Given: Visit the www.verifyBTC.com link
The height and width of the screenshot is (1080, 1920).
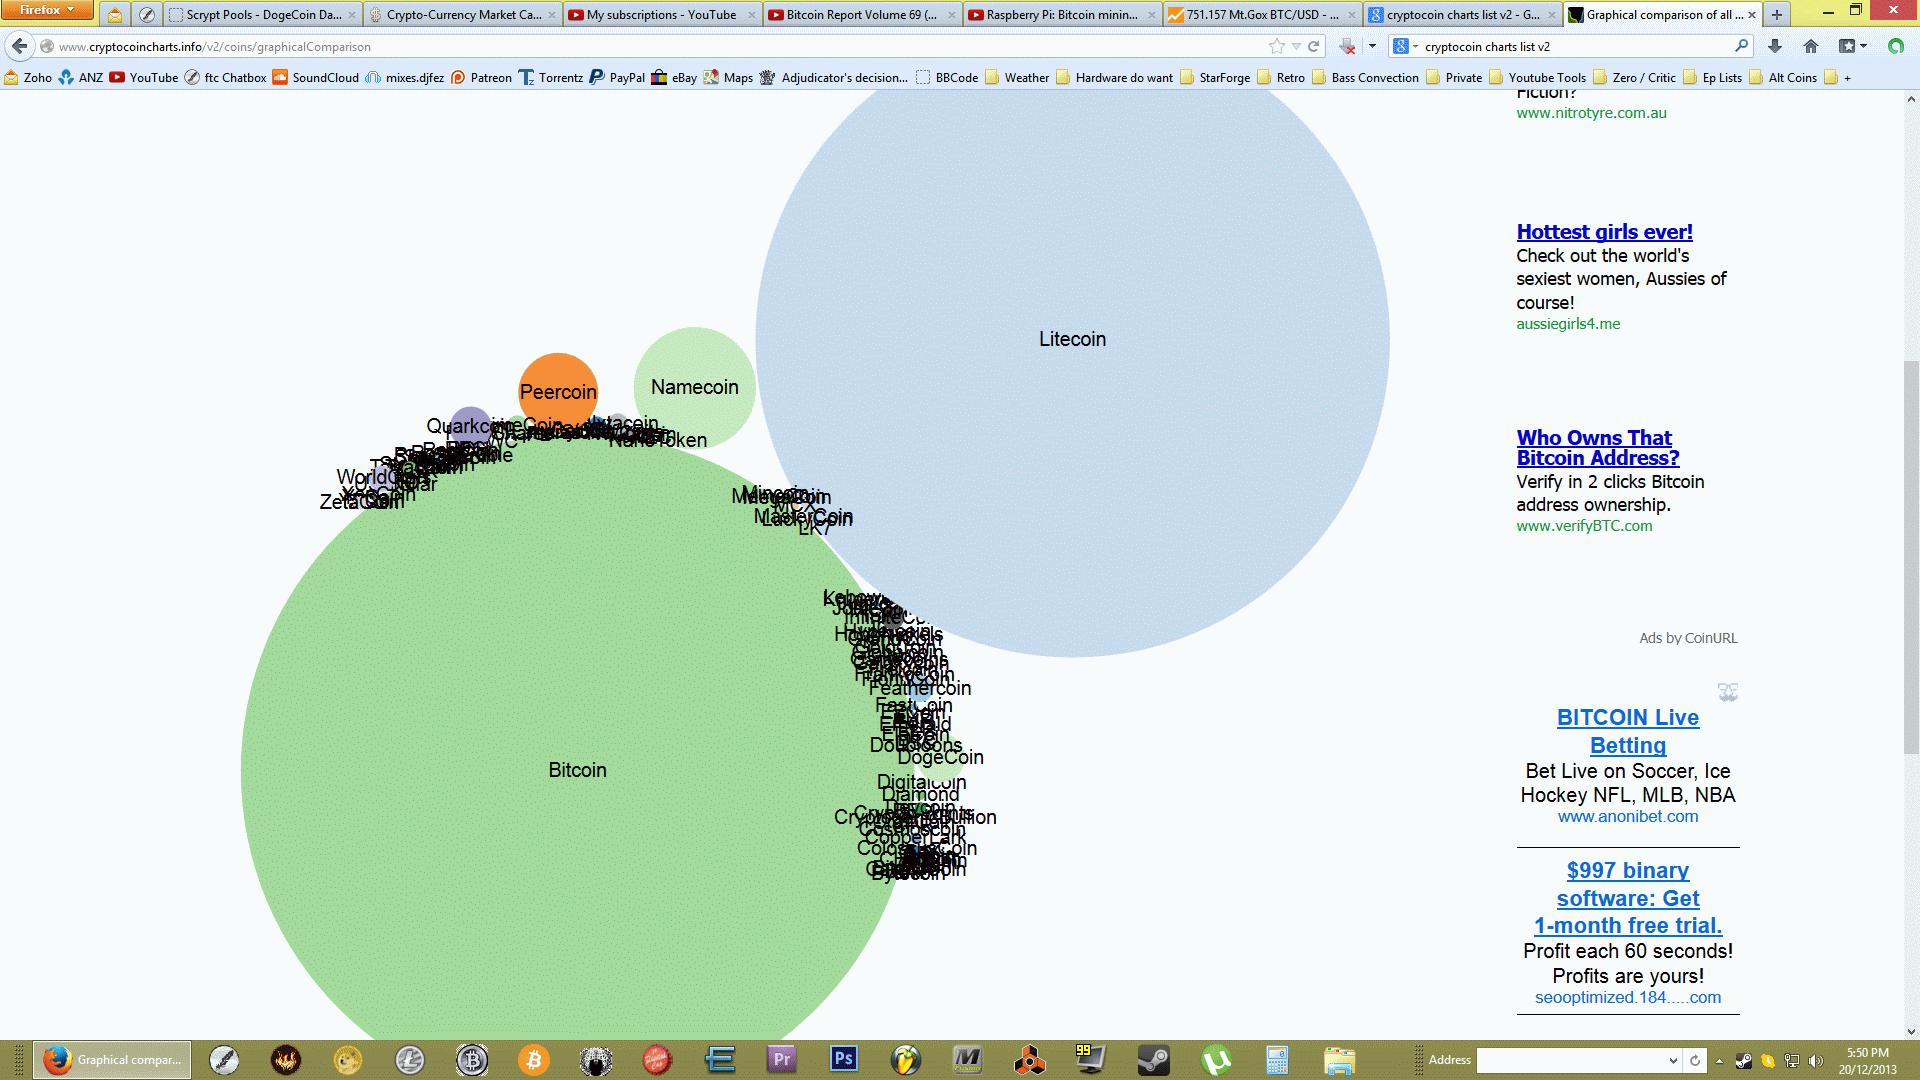Looking at the screenshot, I should point(1584,526).
